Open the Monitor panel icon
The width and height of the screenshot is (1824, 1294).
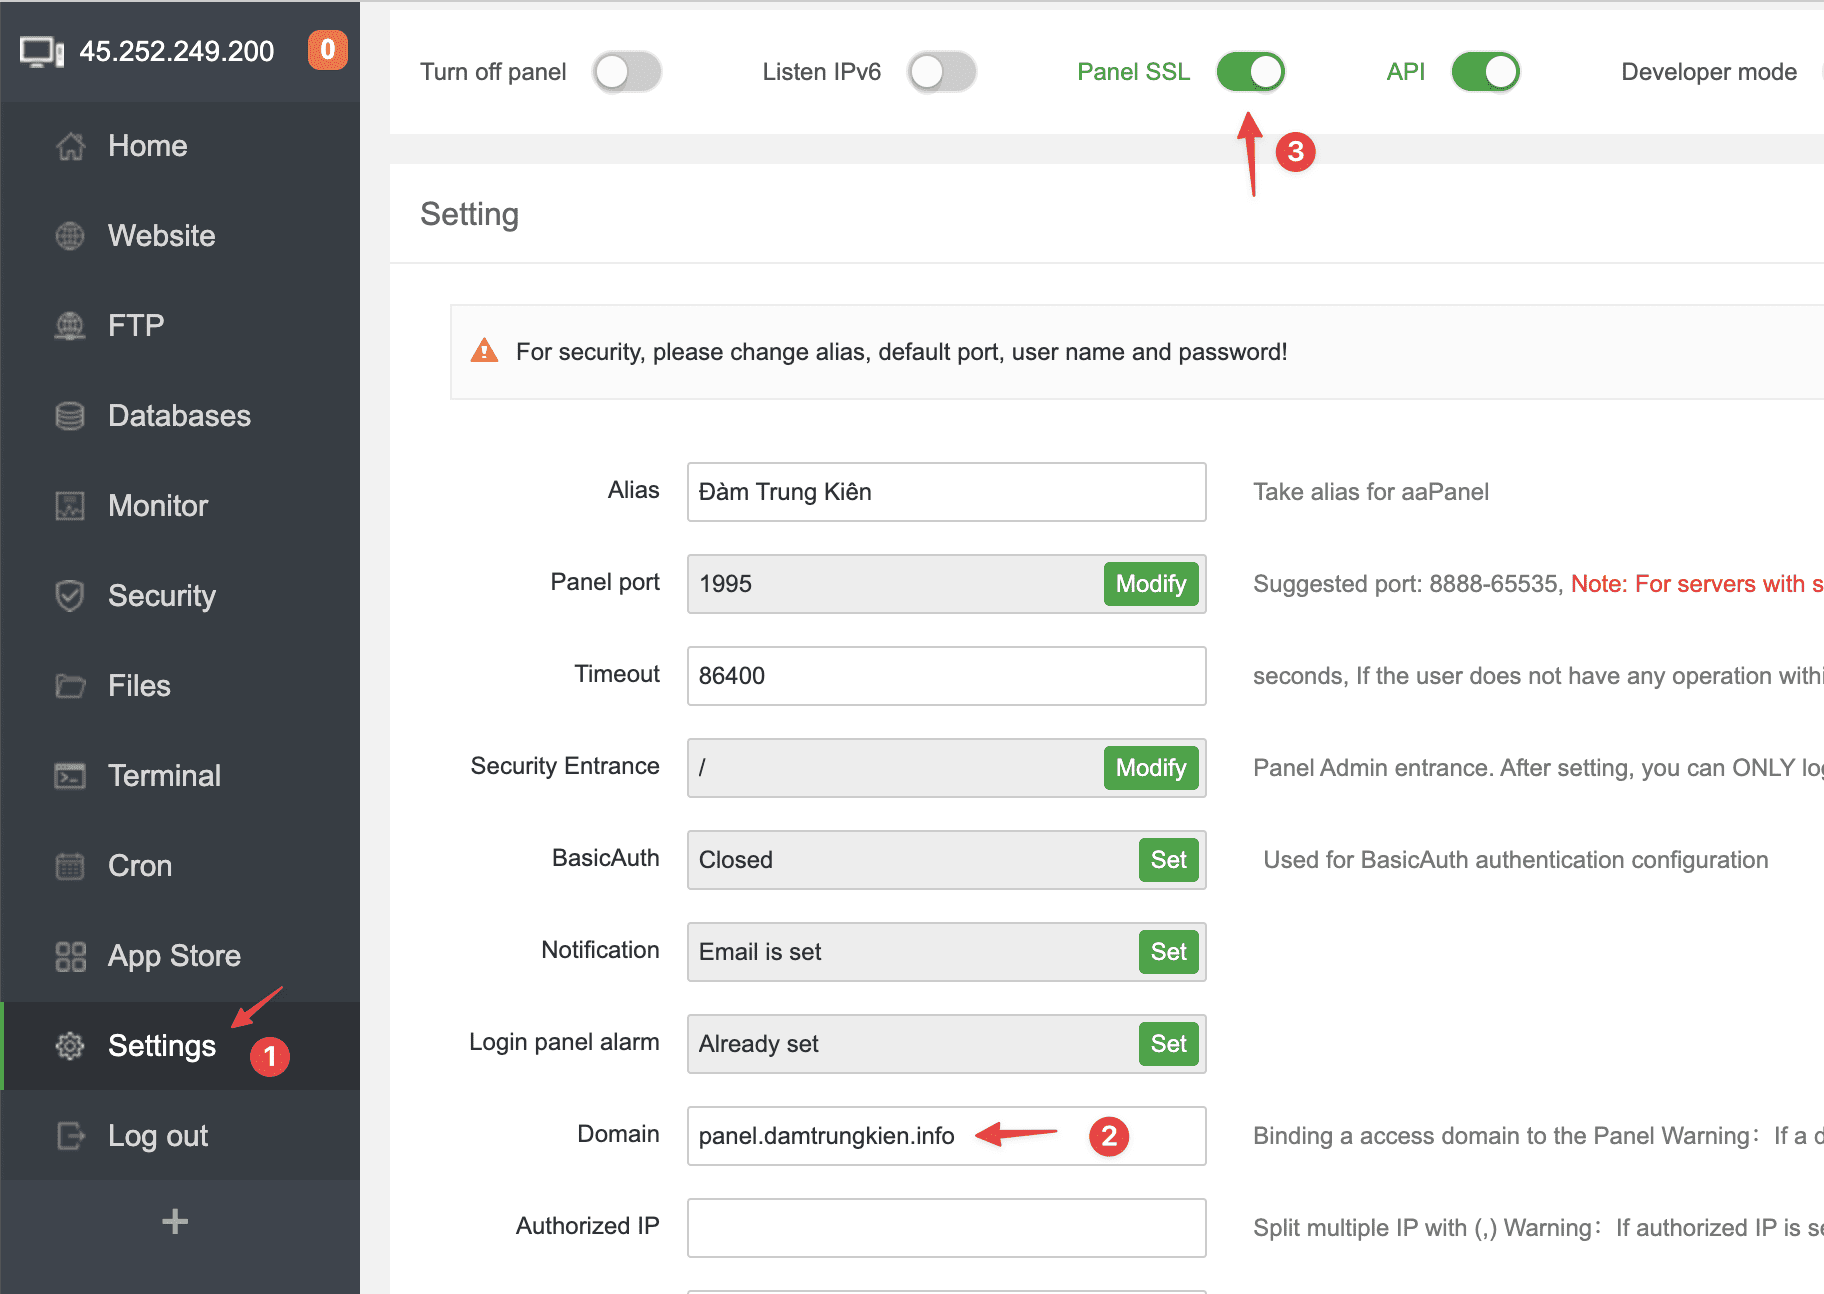pos(70,505)
